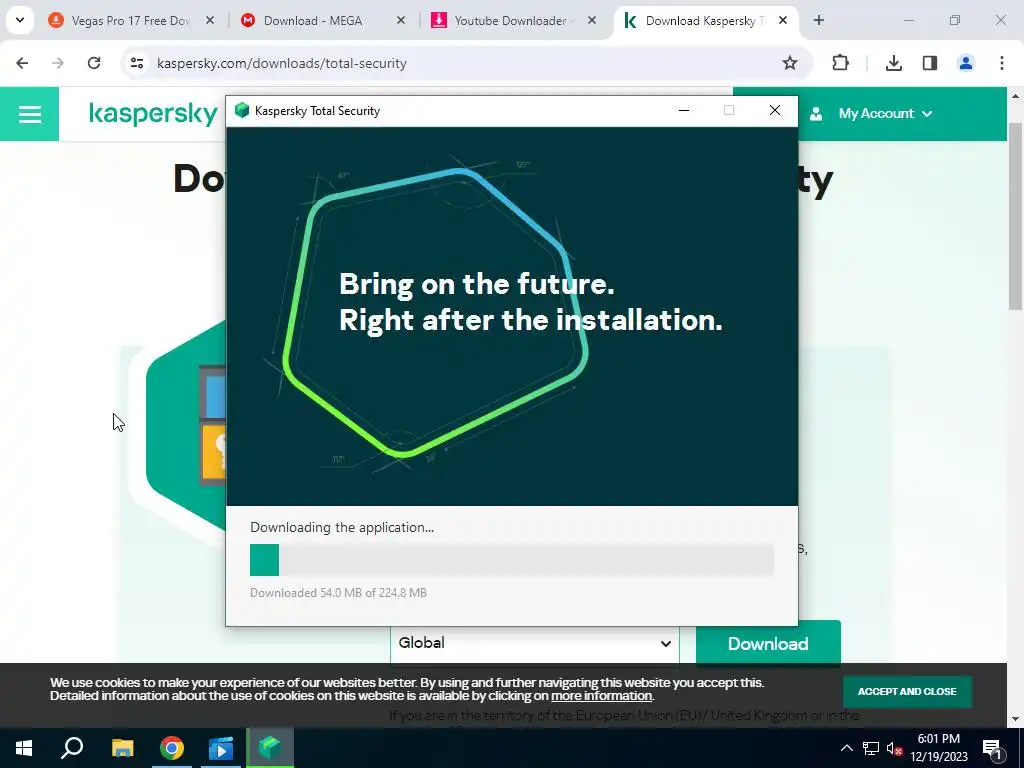The image size is (1024, 768).
Task: Open the Chrome profile menu
Action: (966, 63)
